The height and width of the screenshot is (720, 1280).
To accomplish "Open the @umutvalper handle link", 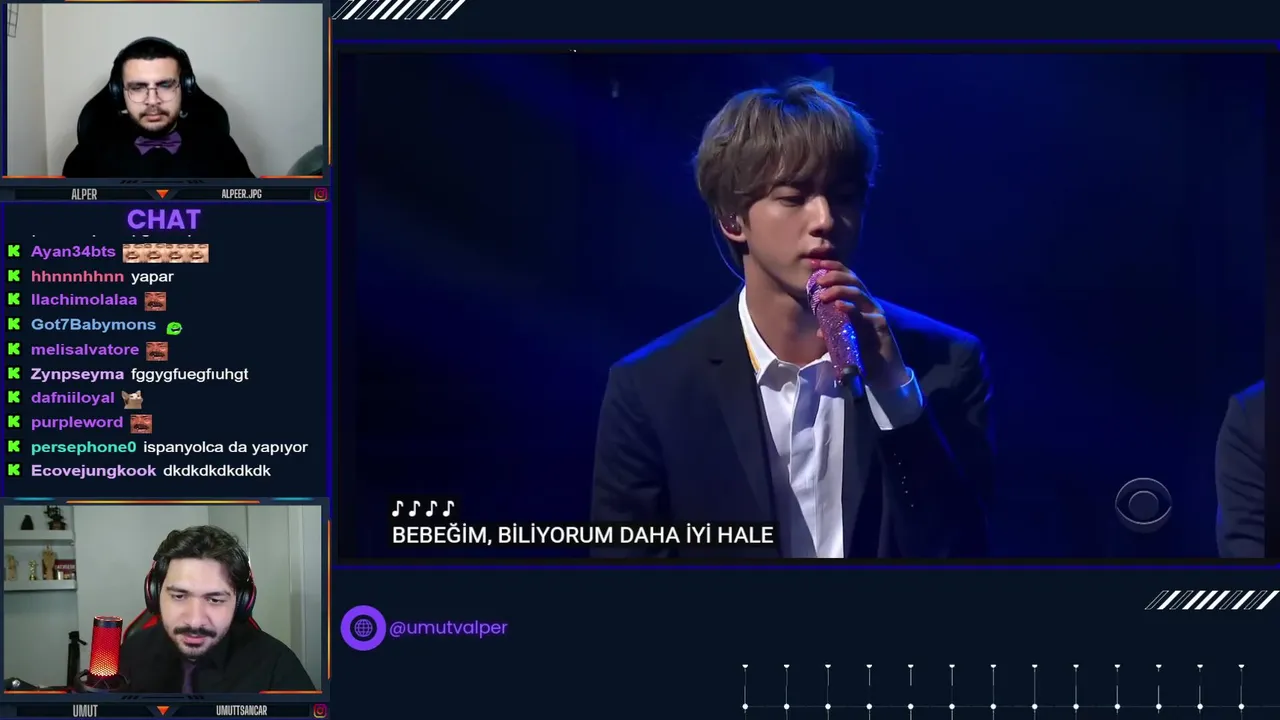I will coord(448,628).
